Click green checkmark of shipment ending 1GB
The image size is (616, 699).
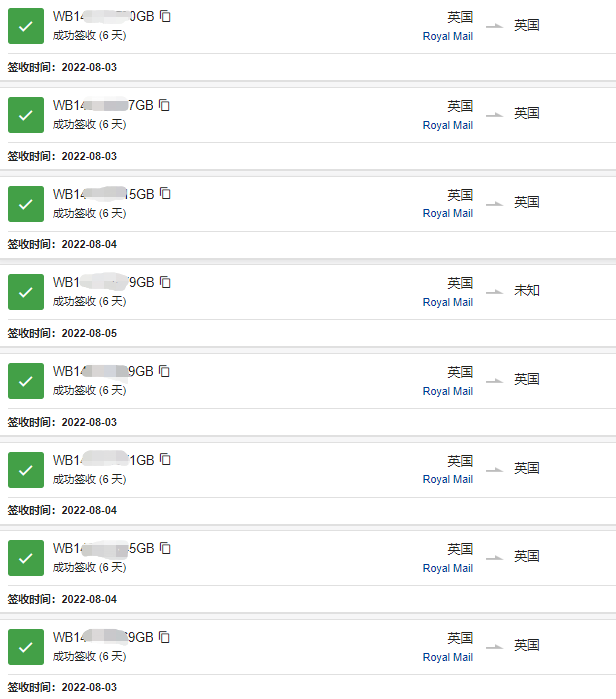(26, 469)
